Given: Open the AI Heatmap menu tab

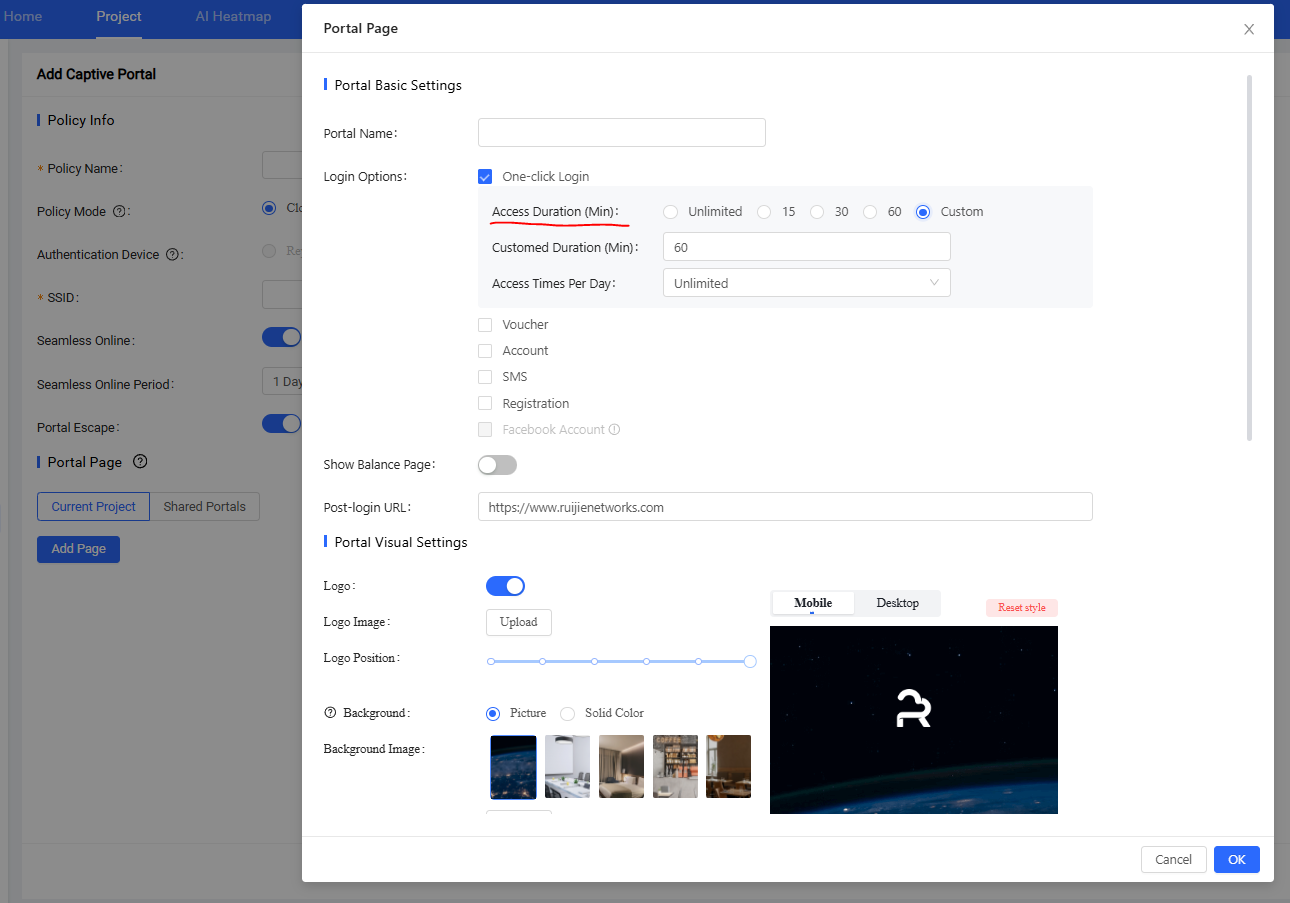Looking at the screenshot, I should pos(233,17).
